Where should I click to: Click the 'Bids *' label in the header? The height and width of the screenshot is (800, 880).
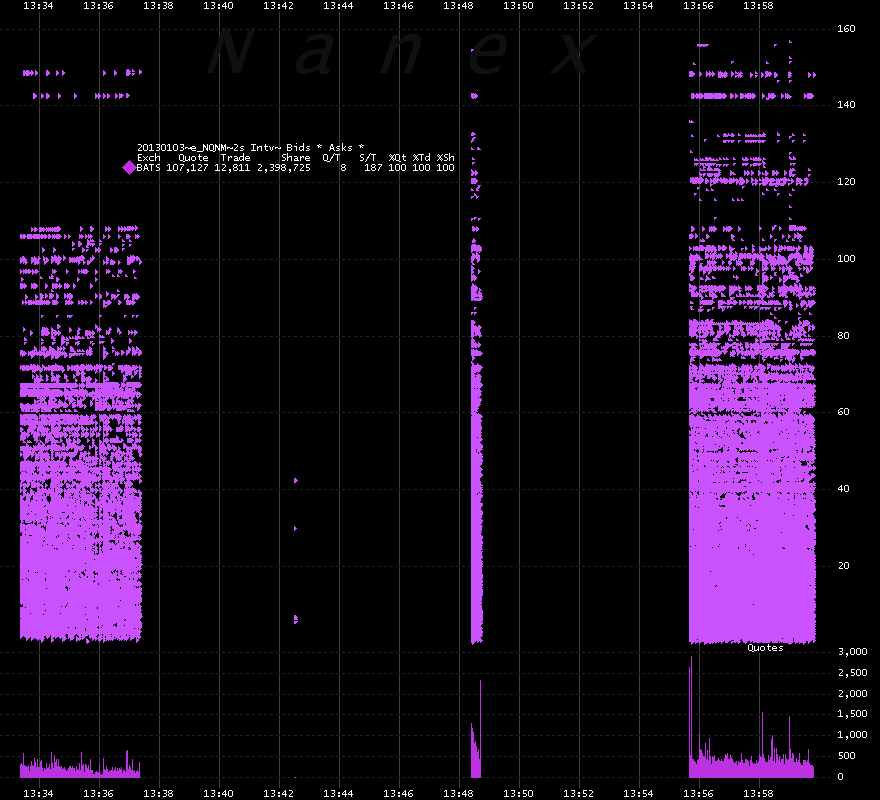(x=304, y=148)
